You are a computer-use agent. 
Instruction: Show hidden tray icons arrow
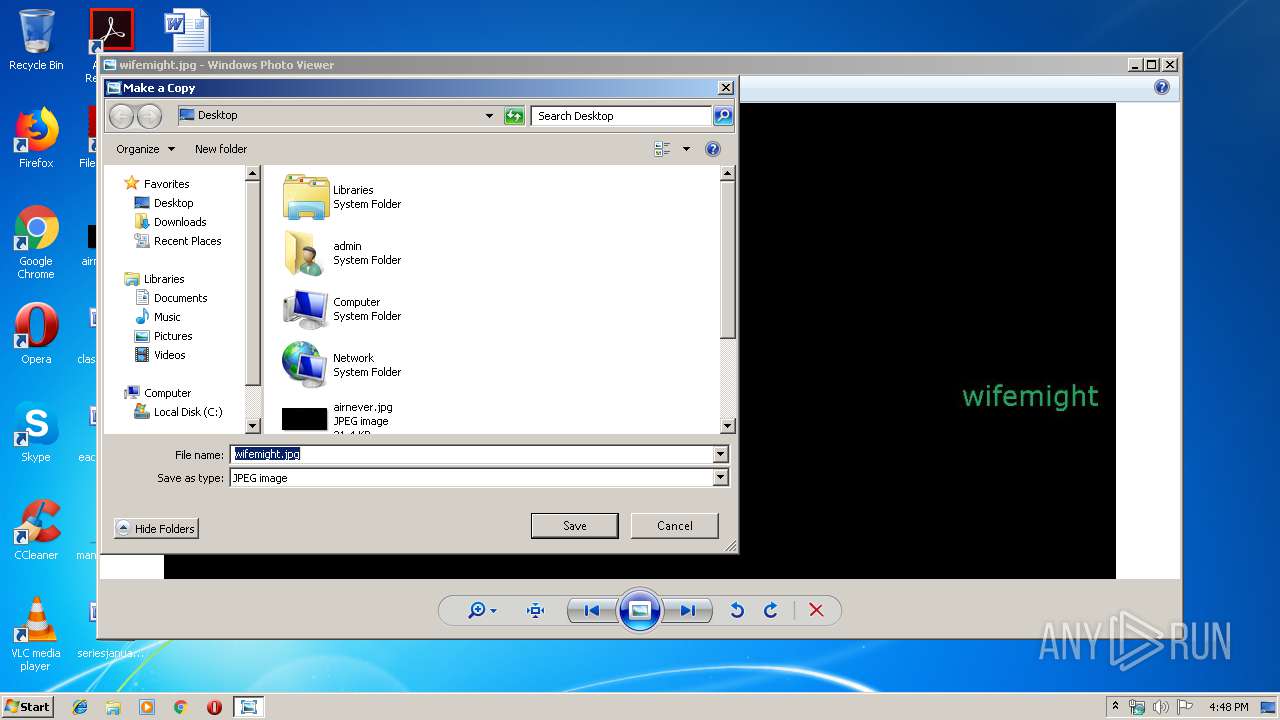1115,707
